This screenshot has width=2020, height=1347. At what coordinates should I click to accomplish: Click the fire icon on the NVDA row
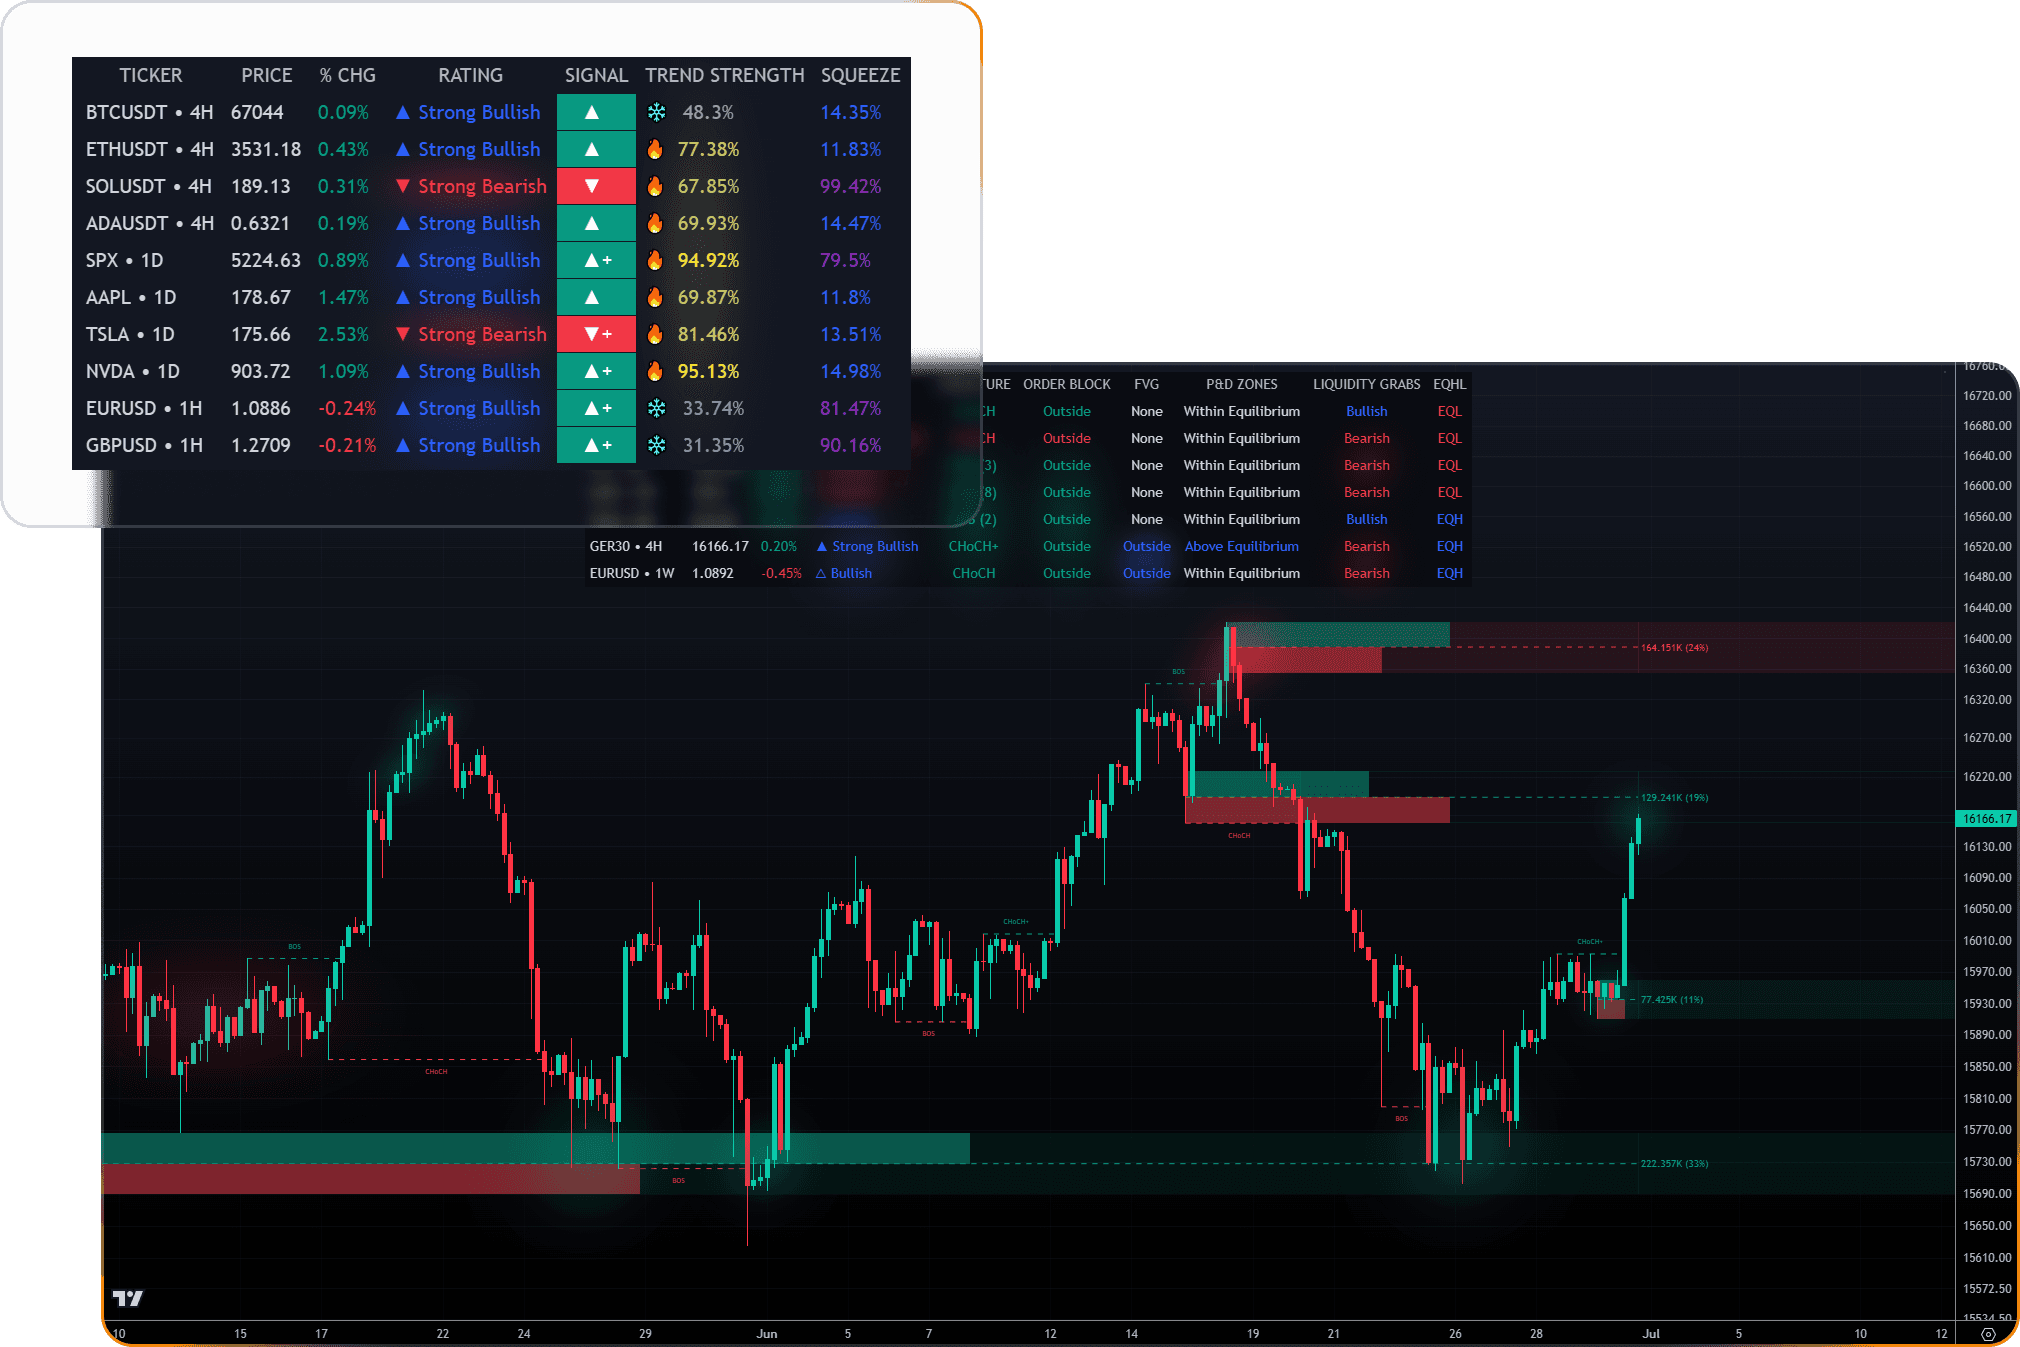[x=655, y=371]
